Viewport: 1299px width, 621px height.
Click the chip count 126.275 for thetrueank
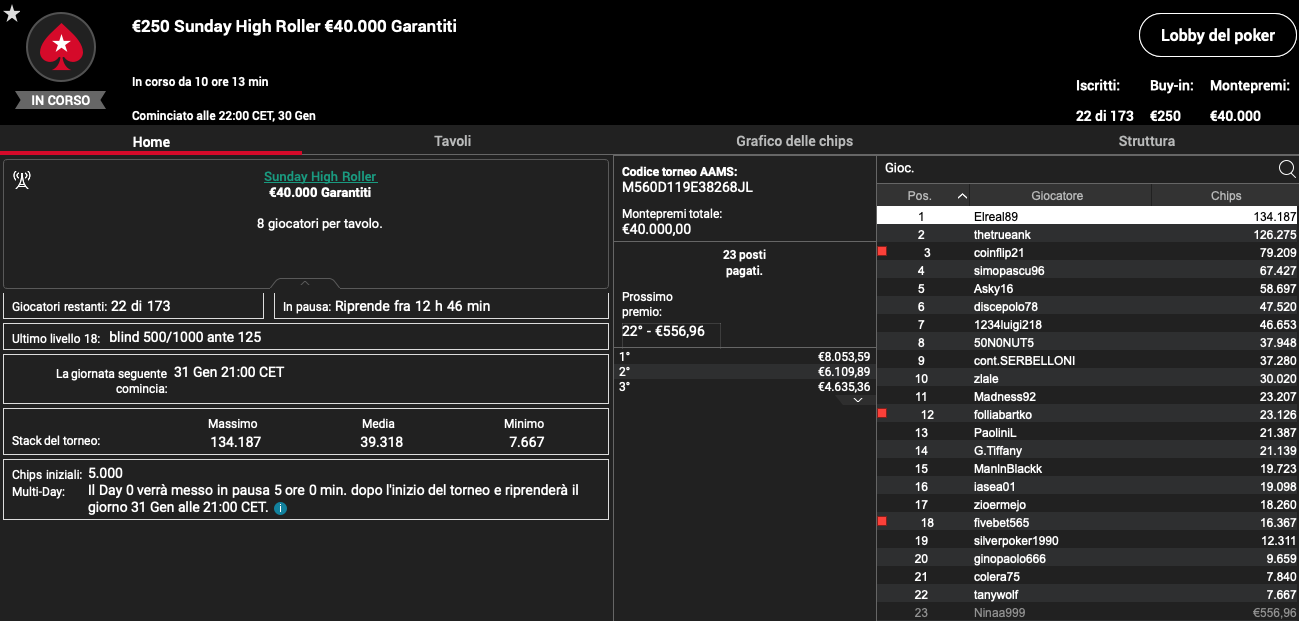1274,234
